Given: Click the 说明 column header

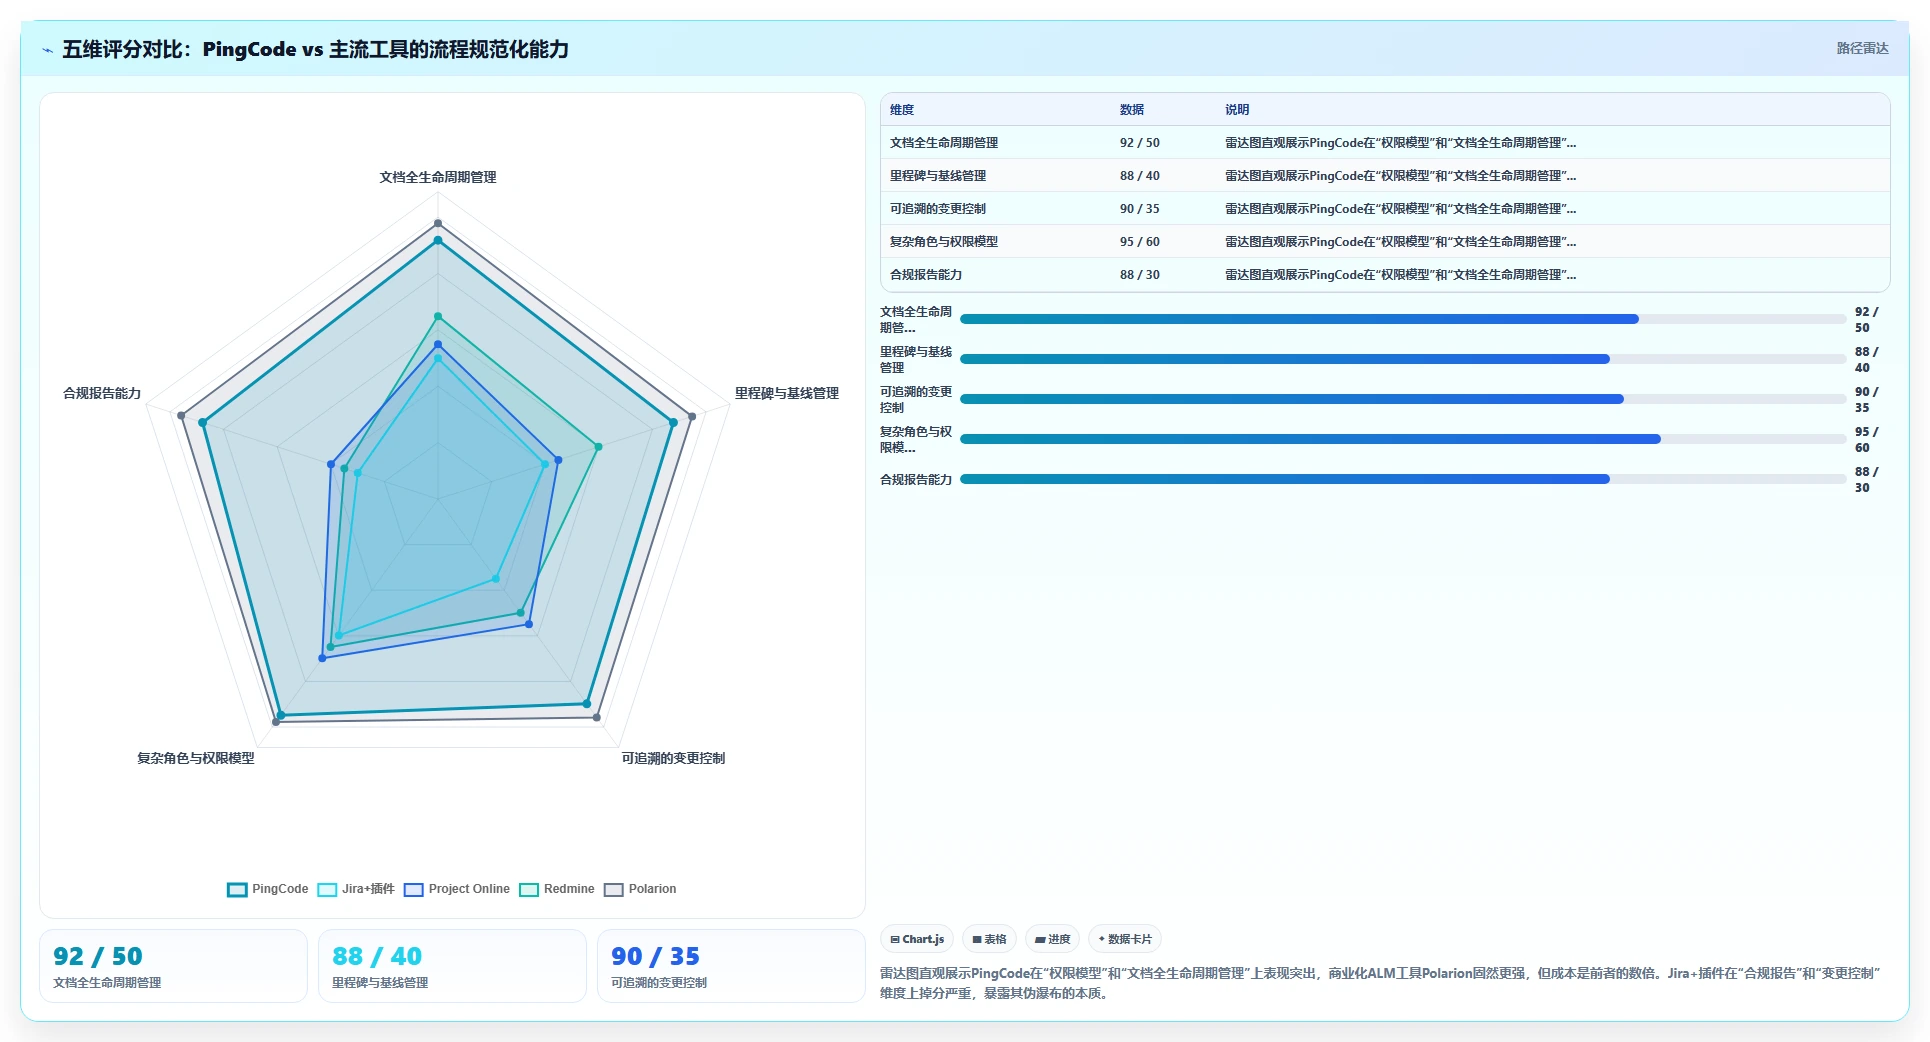Looking at the screenshot, I should click(1237, 110).
